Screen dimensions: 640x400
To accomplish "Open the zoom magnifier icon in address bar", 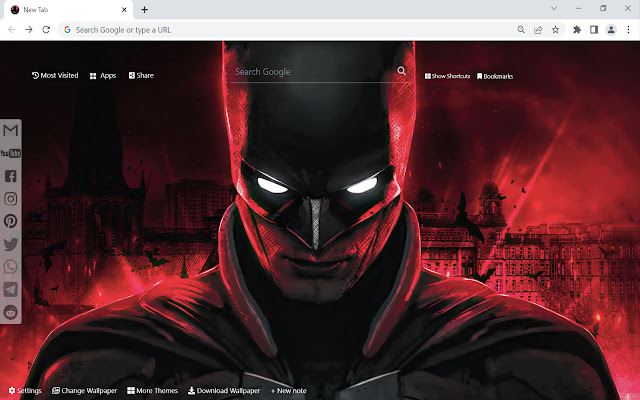I will pos(521,30).
